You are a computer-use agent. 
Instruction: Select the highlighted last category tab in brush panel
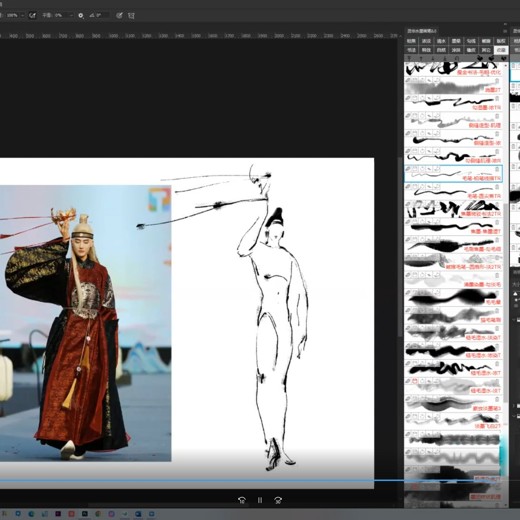(501, 50)
